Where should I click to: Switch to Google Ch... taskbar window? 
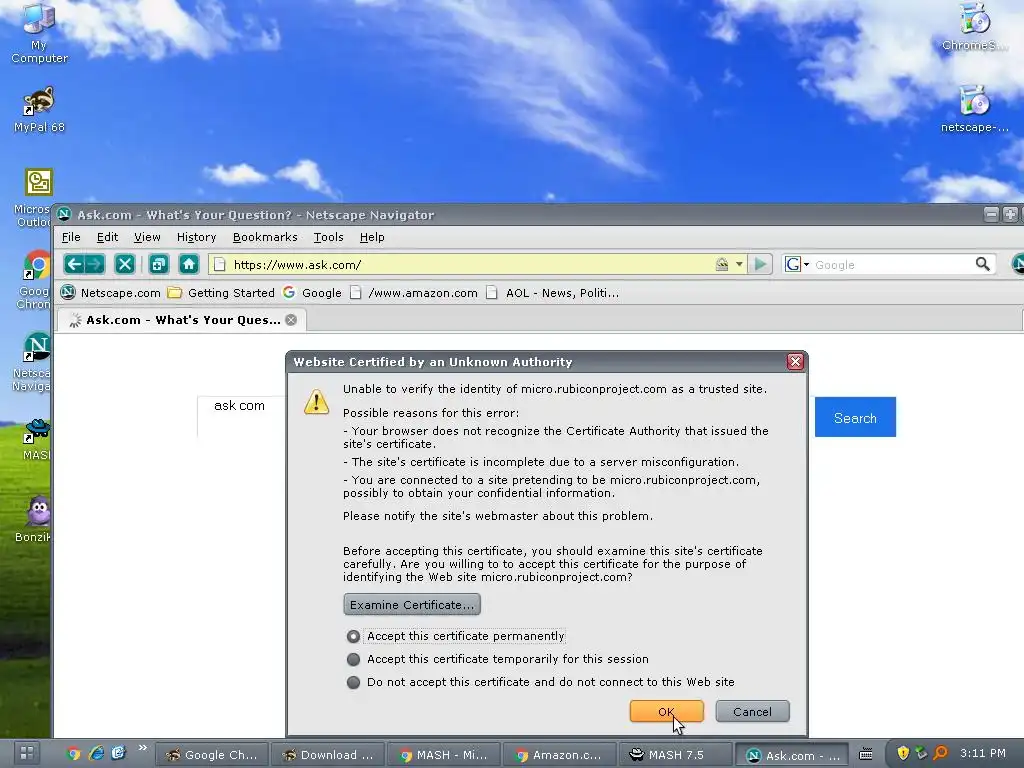211,755
